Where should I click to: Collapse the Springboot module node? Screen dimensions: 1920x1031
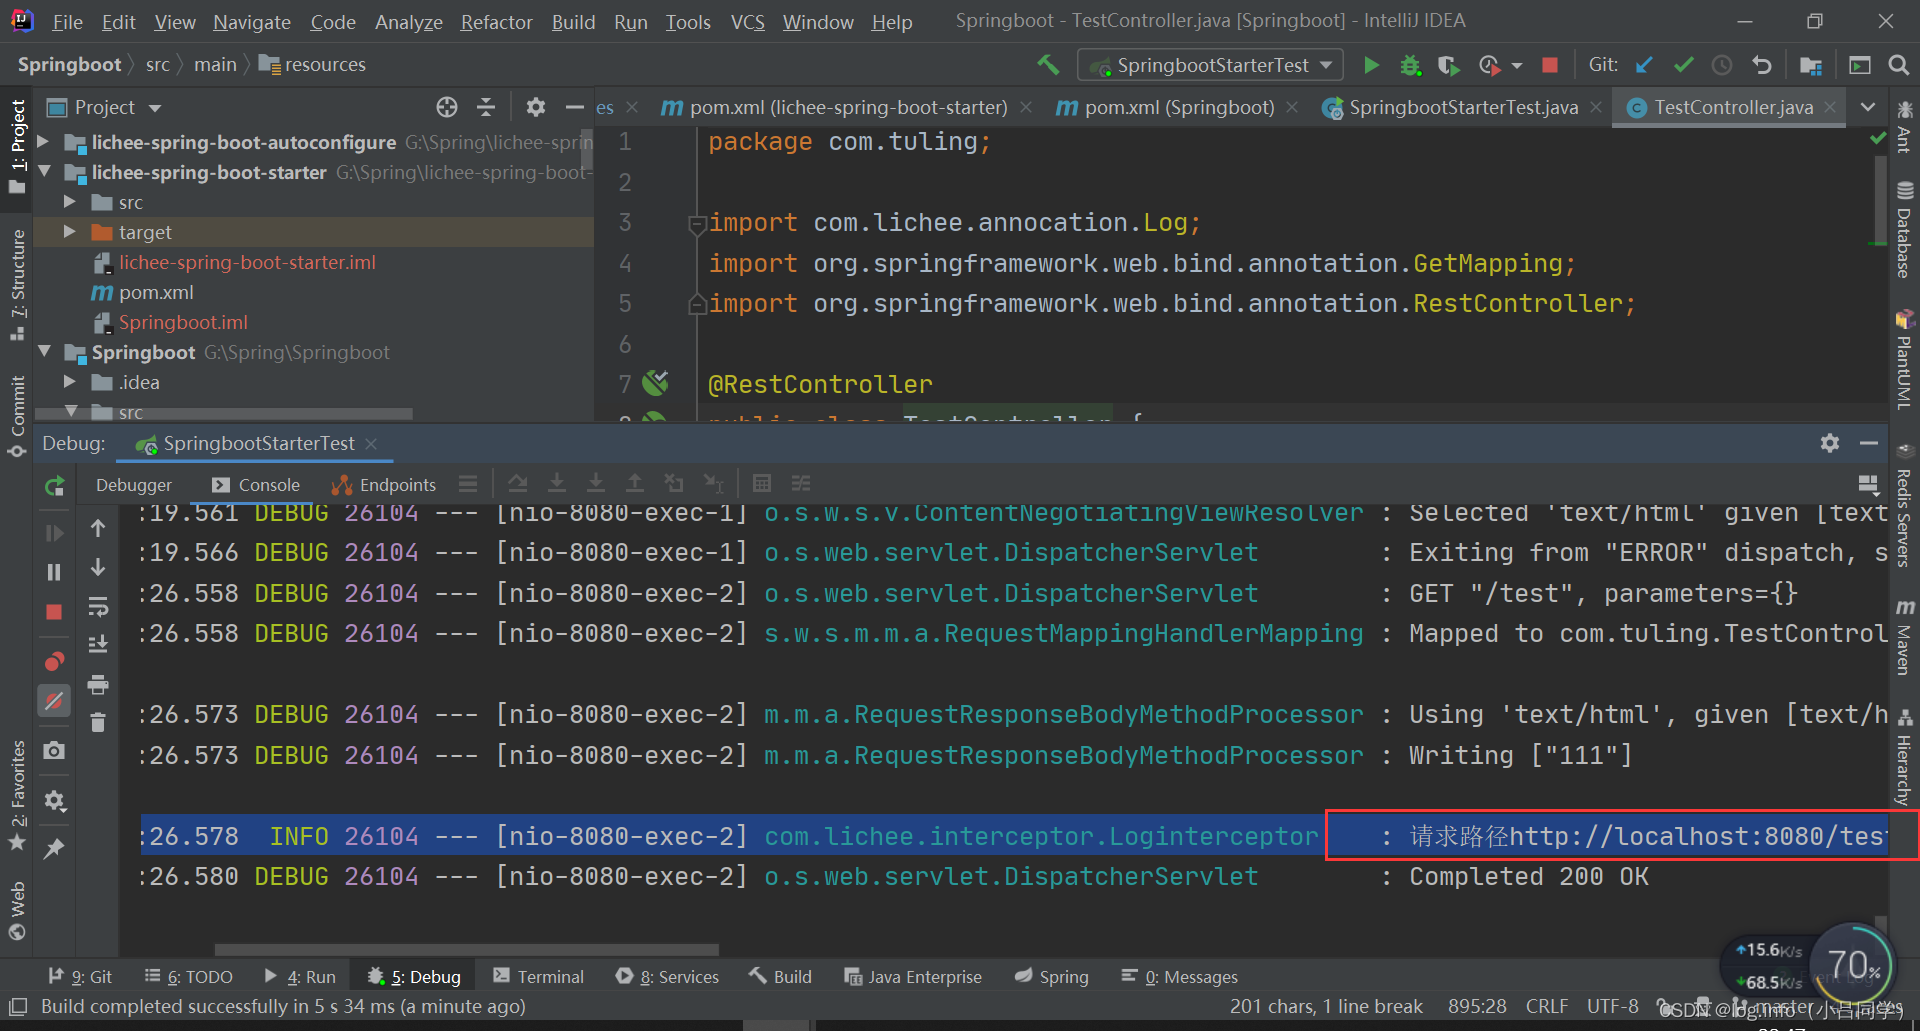44,352
